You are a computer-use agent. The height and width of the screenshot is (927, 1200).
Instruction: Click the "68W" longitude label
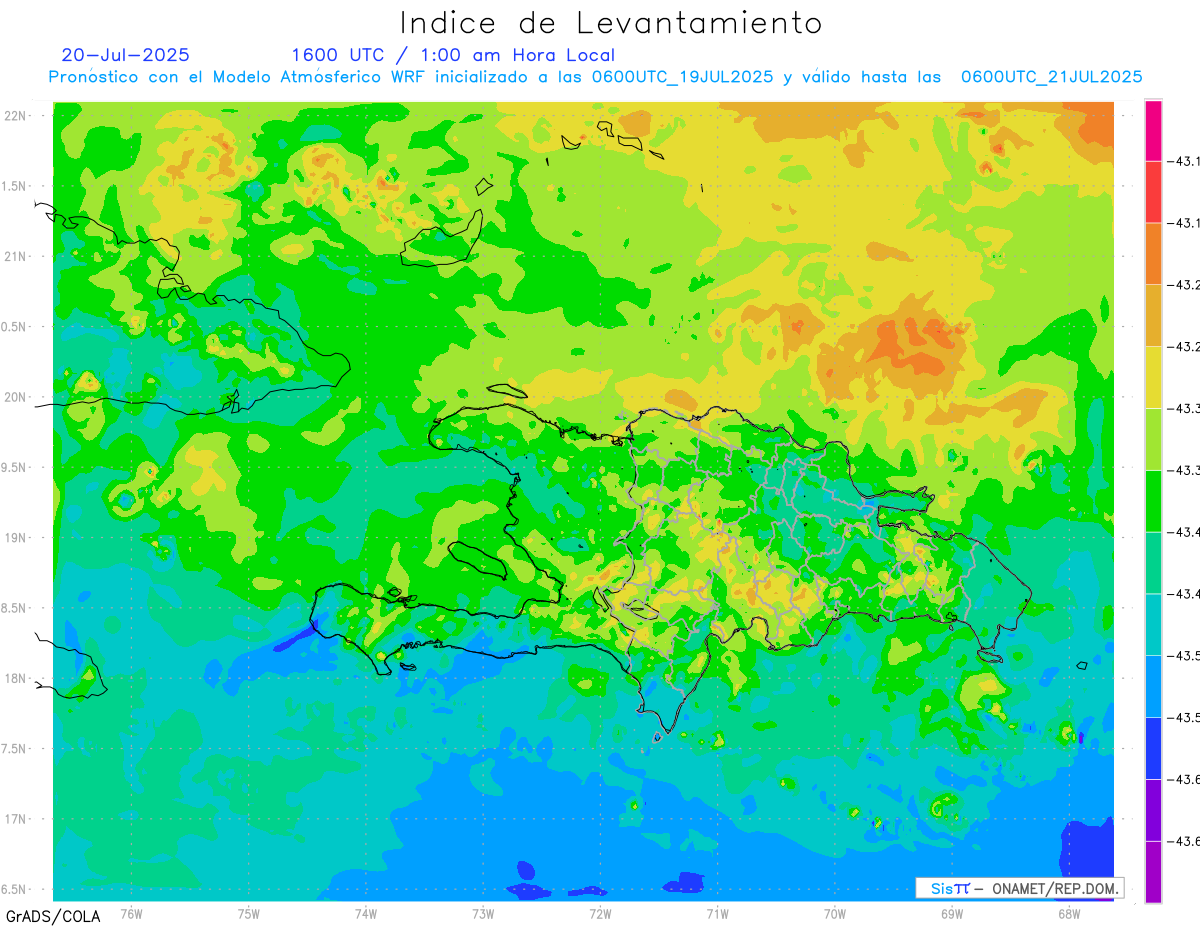point(1069,913)
